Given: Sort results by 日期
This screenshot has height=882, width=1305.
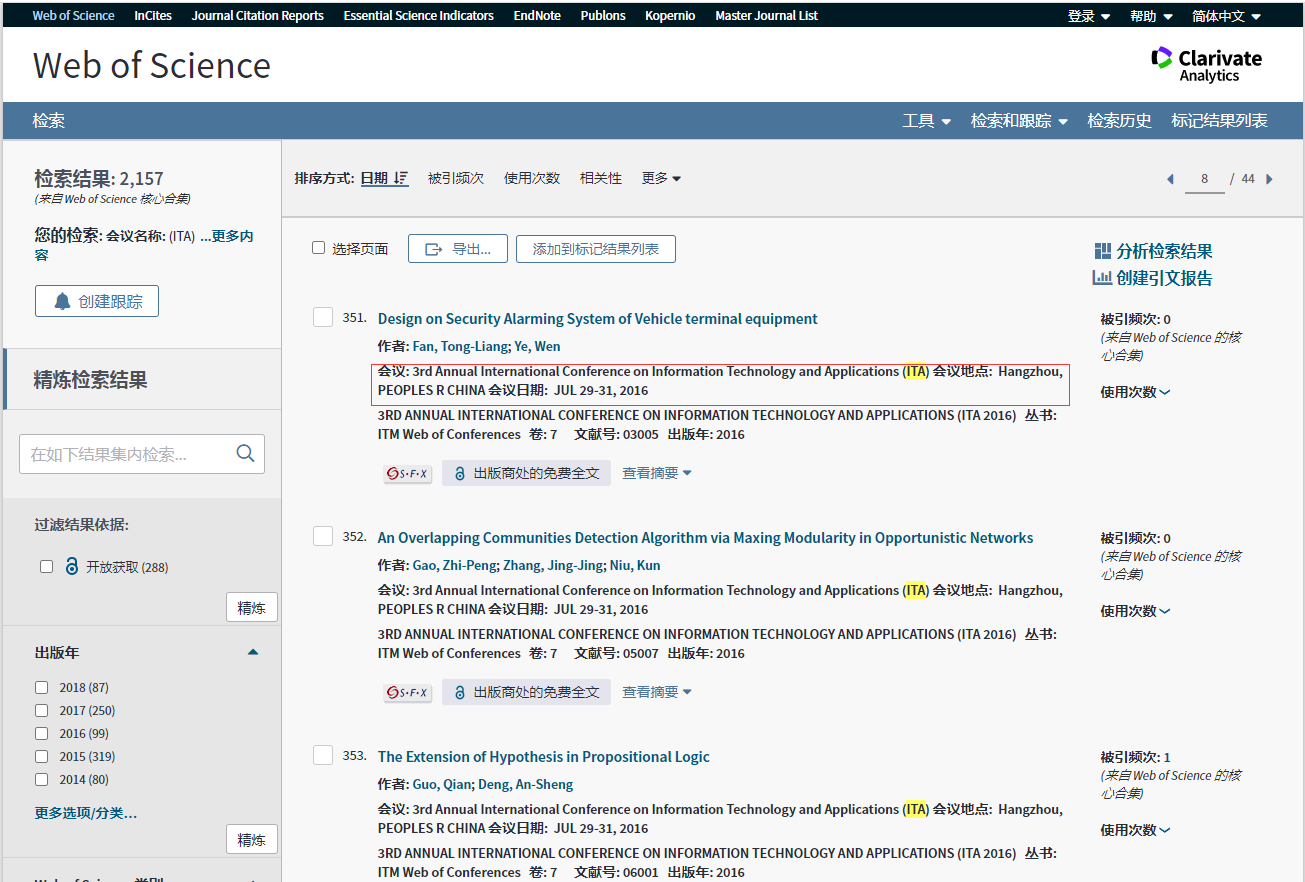Looking at the screenshot, I should pos(374,178).
